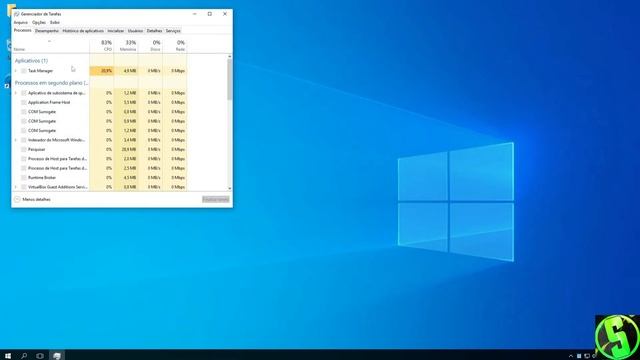Click the Aplicativo de subsistema process icon
640x360 pixels.
click(x=24, y=93)
